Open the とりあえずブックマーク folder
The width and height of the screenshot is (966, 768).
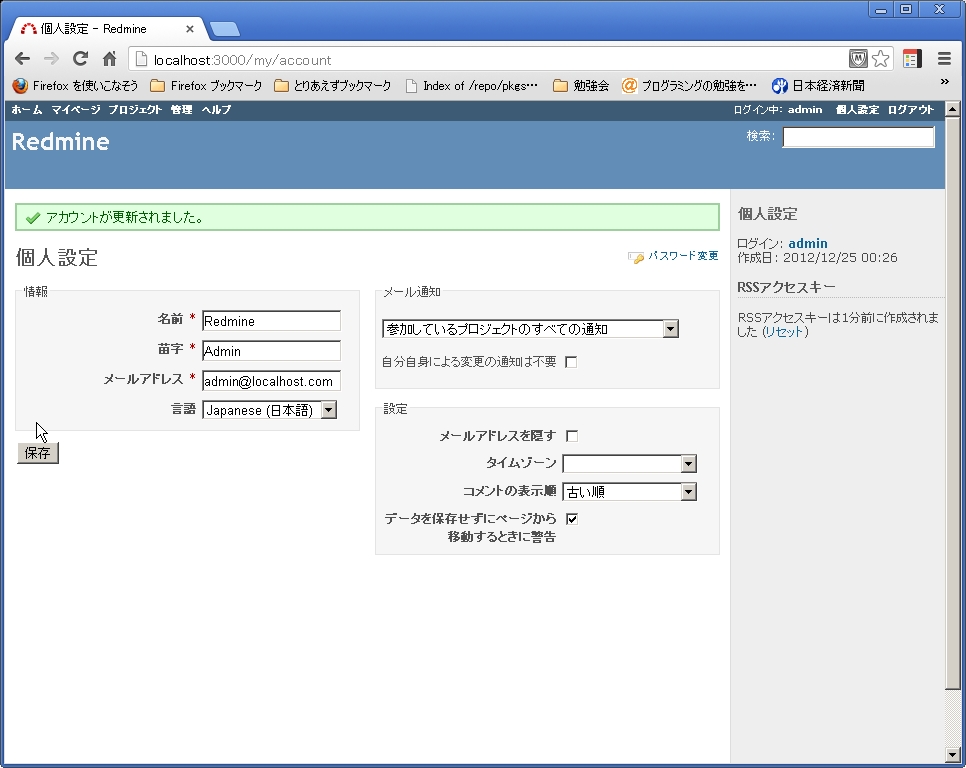click(x=333, y=86)
